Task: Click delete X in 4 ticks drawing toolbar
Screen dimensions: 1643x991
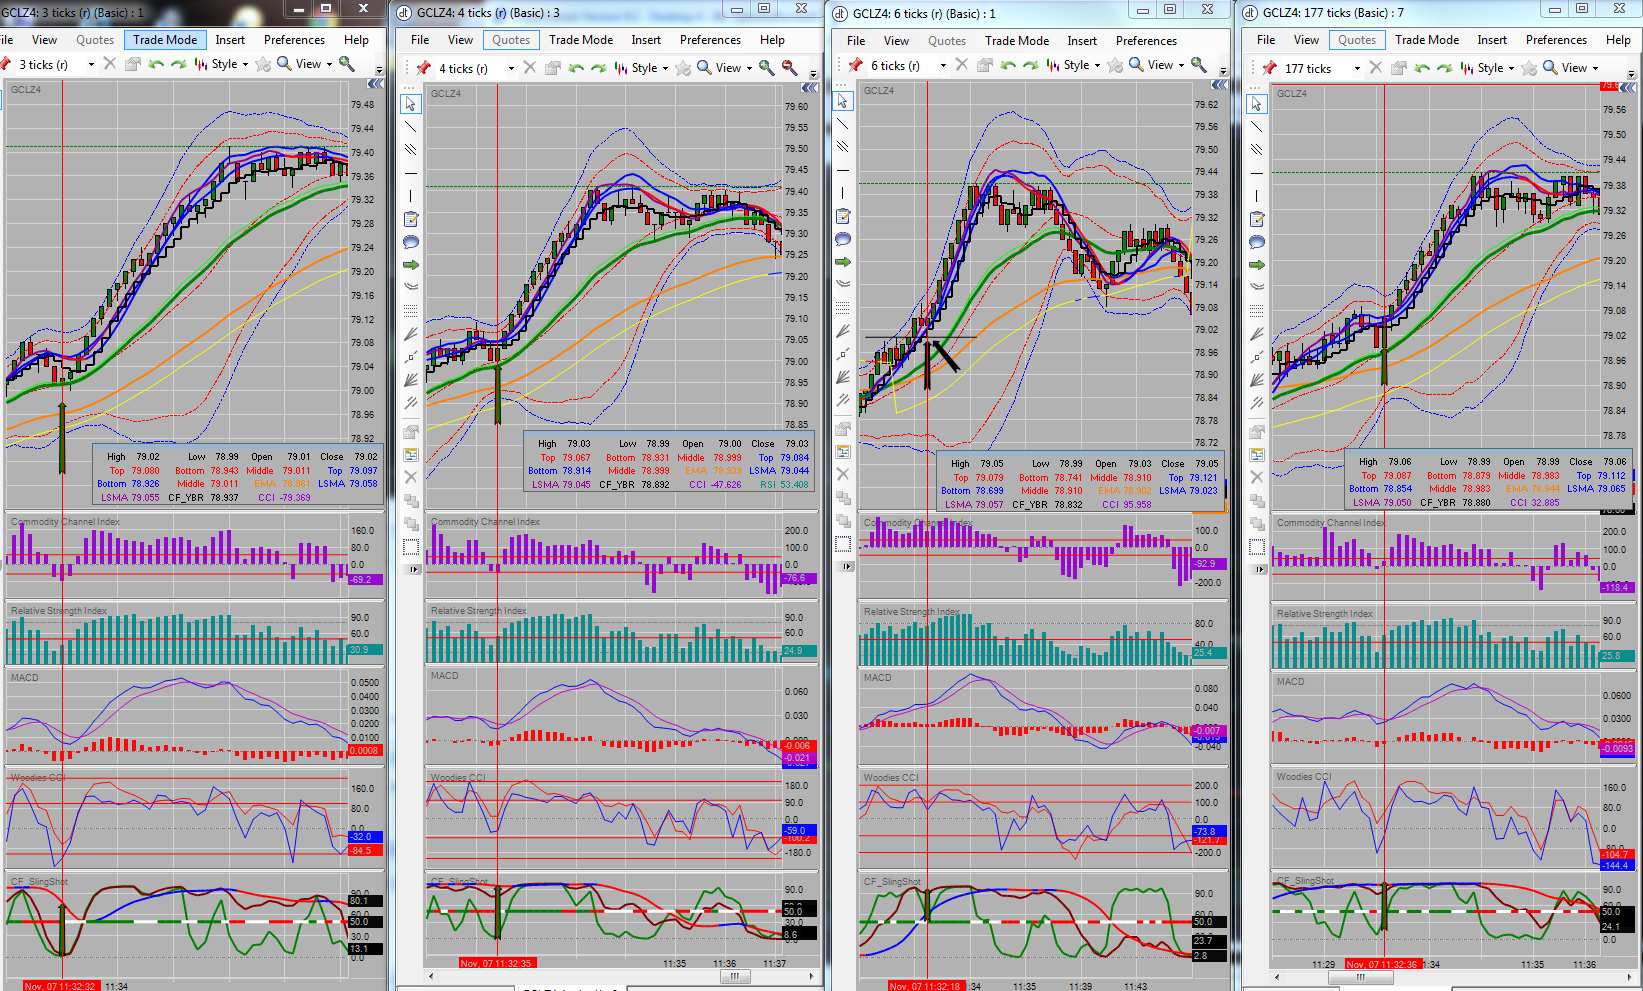Action: [410, 477]
